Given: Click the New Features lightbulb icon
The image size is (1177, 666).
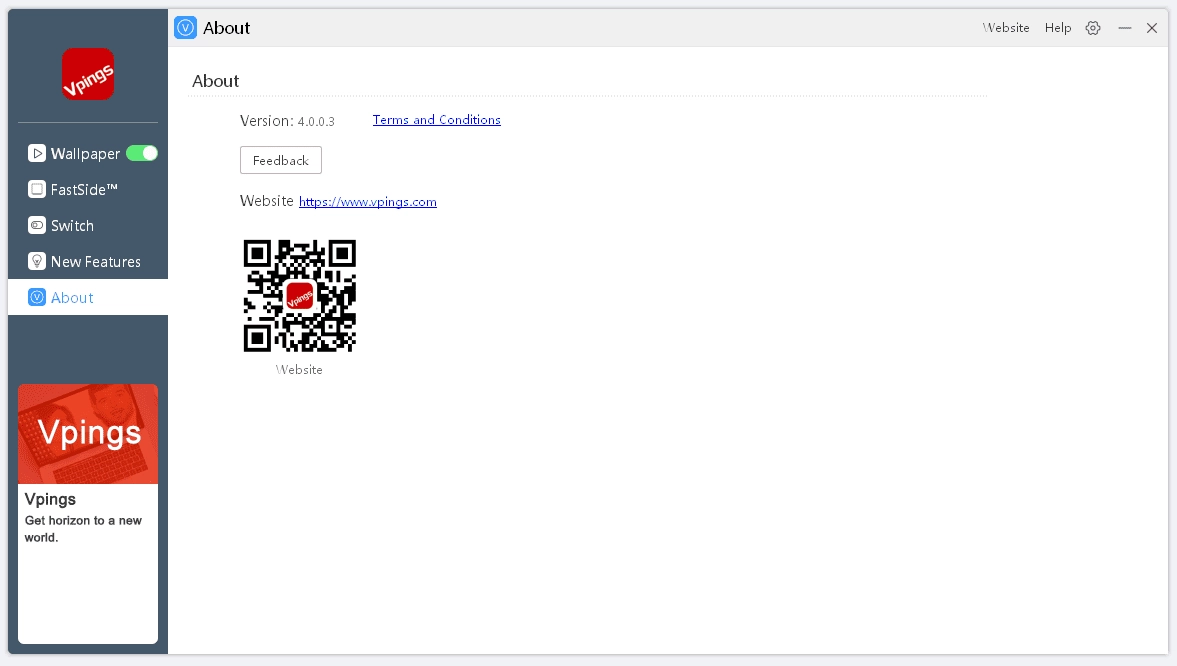Looking at the screenshot, I should coord(37,261).
